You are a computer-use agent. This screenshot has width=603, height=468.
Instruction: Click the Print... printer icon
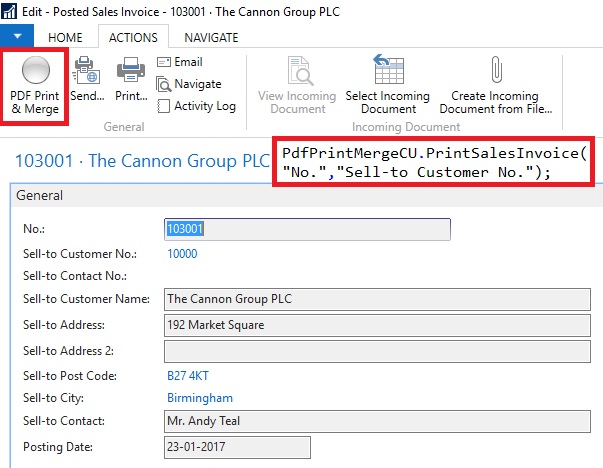coord(131,70)
